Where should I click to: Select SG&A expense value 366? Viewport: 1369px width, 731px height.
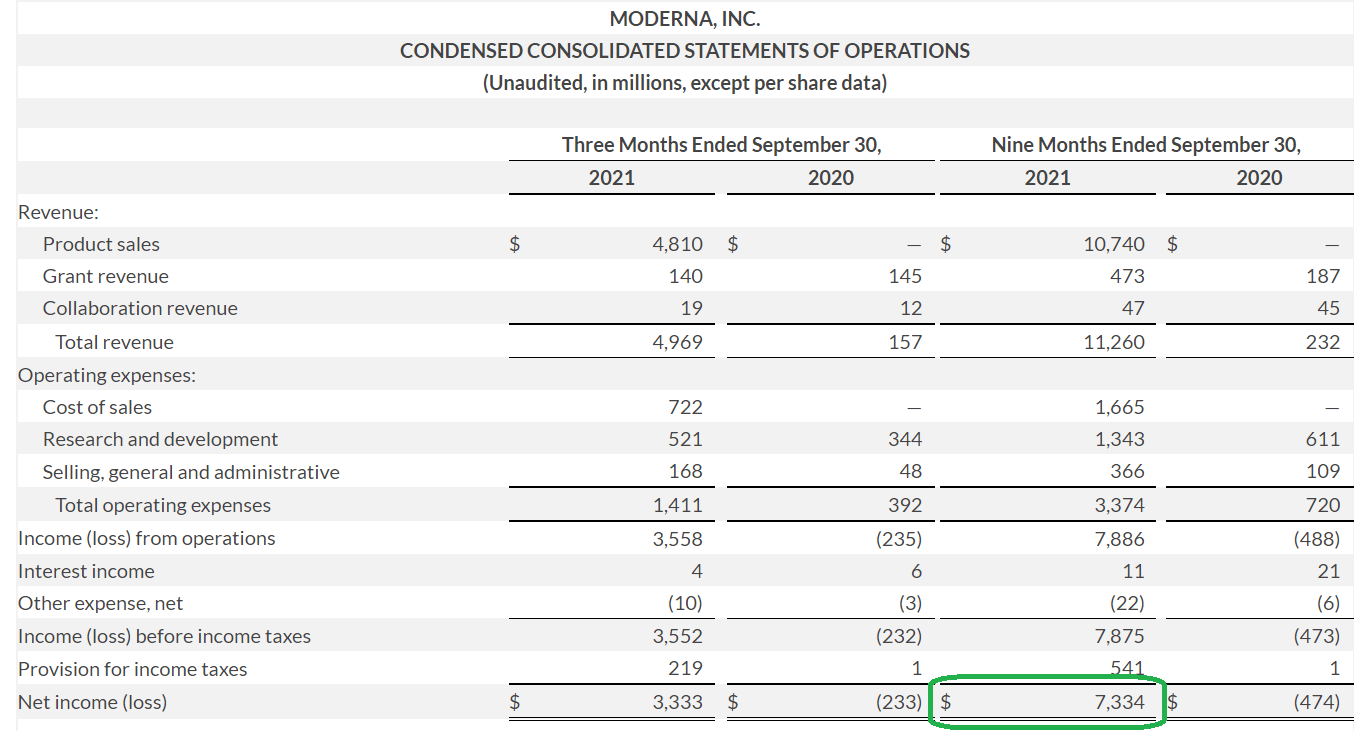pos(1127,471)
